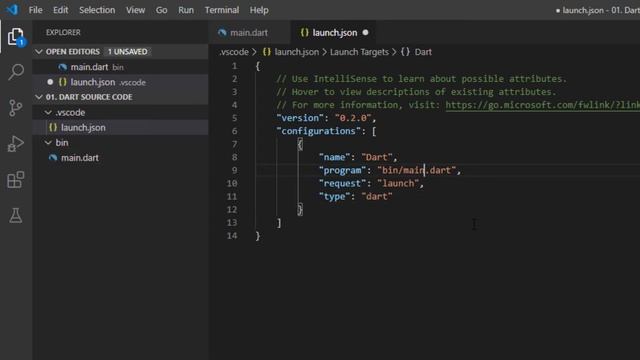The height and width of the screenshot is (360, 640).
Task: Click Dart file icon in Open Editors
Action: [62, 67]
